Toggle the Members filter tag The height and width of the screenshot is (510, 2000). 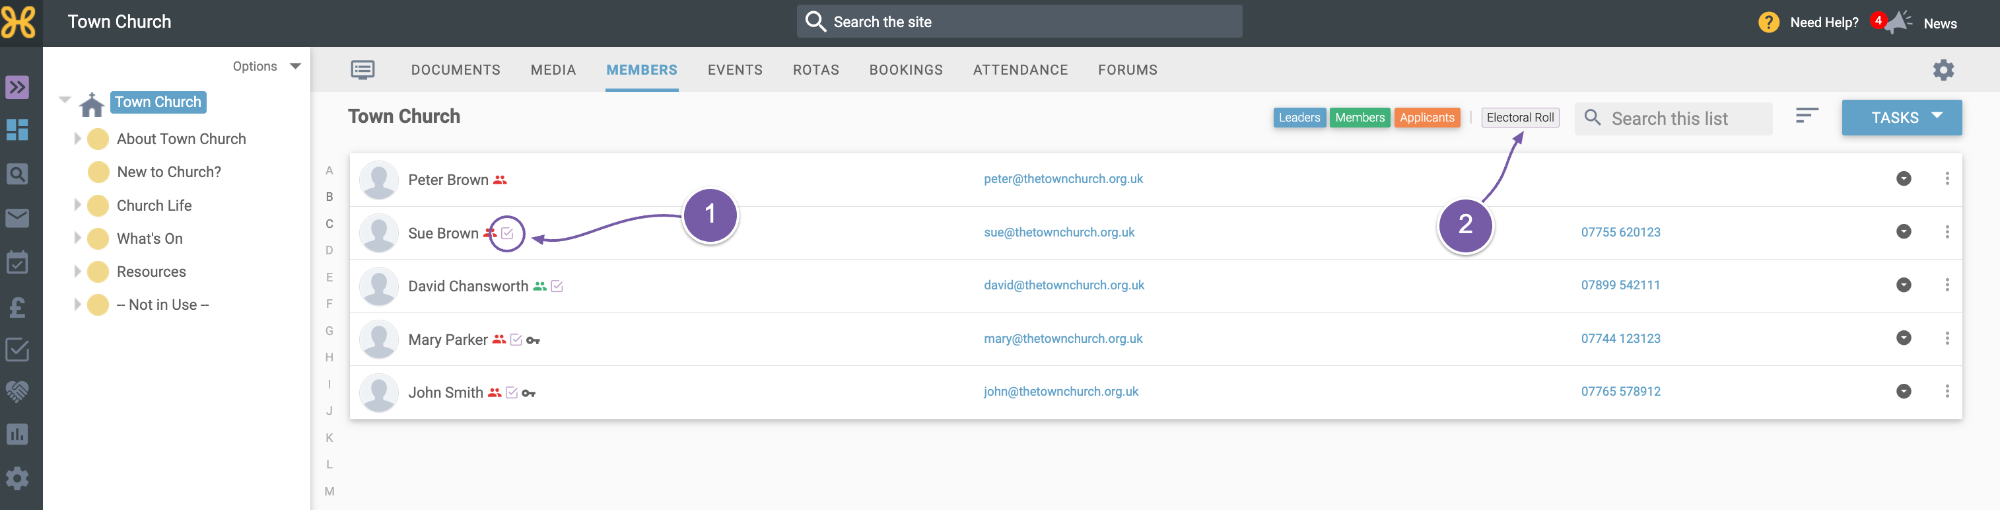[x=1360, y=118]
